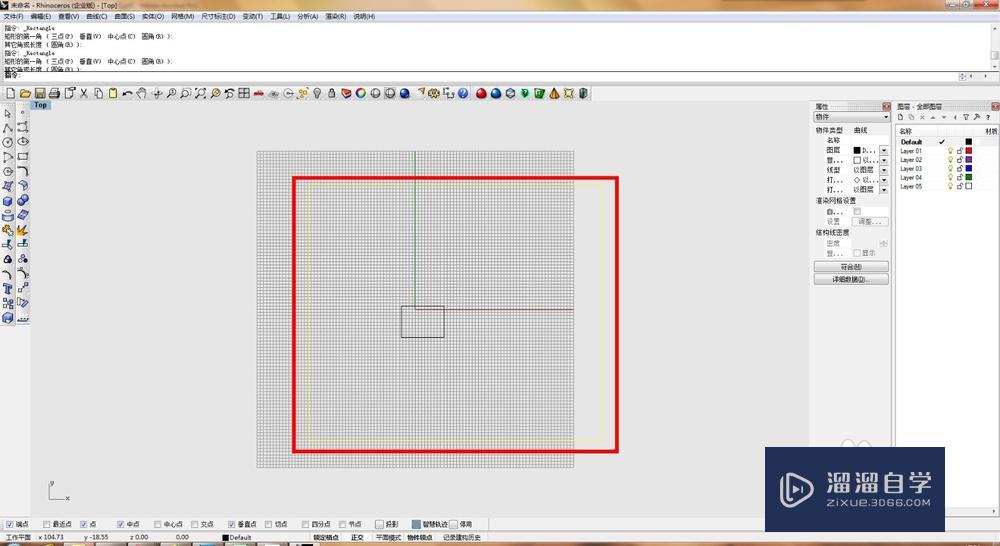Toggle 锁定格点 grid snap in status bar
Viewport: 1000px width, 546px height.
coord(326,538)
